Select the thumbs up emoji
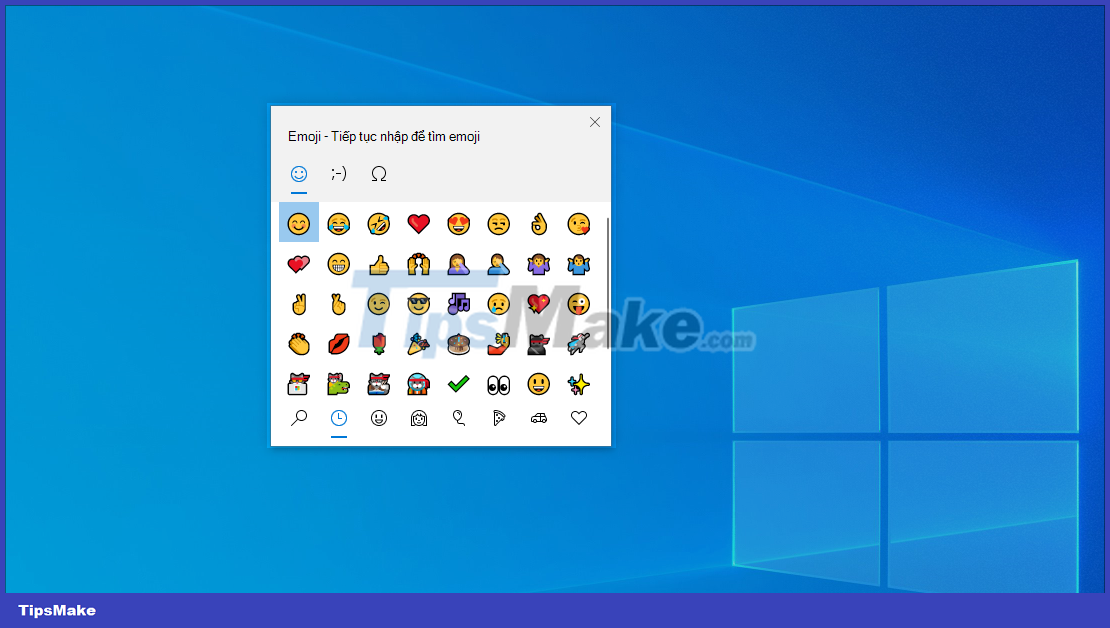 tap(378, 263)
